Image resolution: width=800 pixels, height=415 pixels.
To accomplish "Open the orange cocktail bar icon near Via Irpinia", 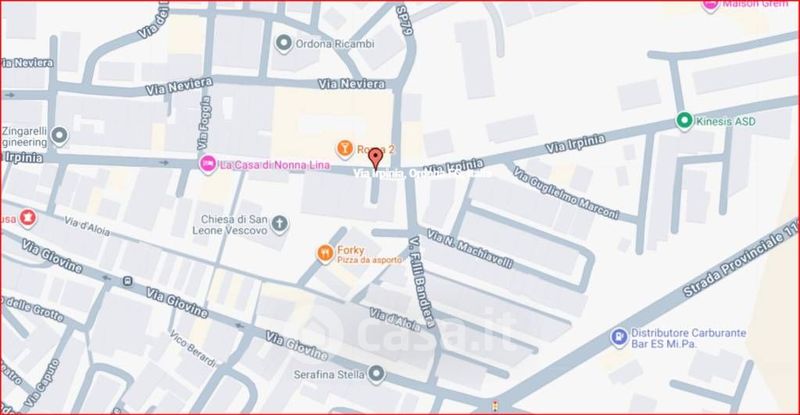I will (345, 149).
